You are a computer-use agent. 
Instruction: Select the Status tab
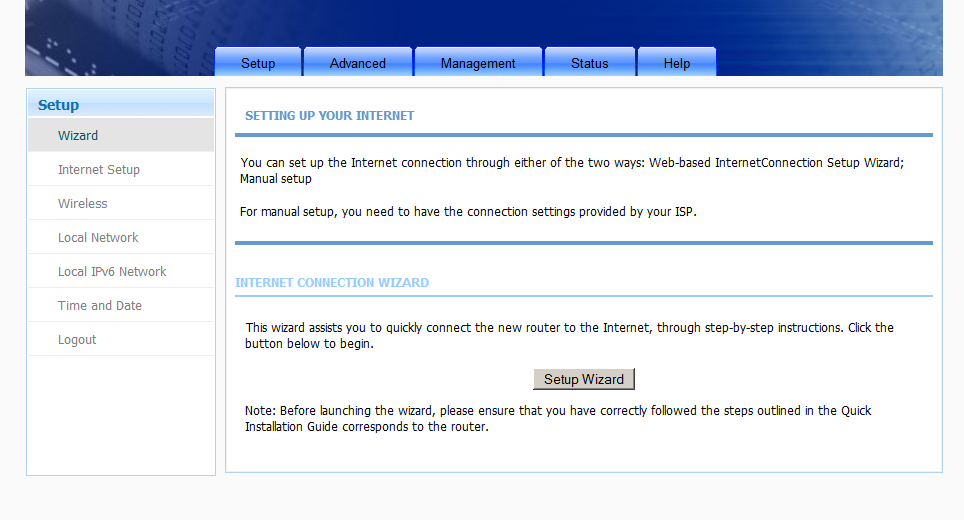tap(590, 63)
